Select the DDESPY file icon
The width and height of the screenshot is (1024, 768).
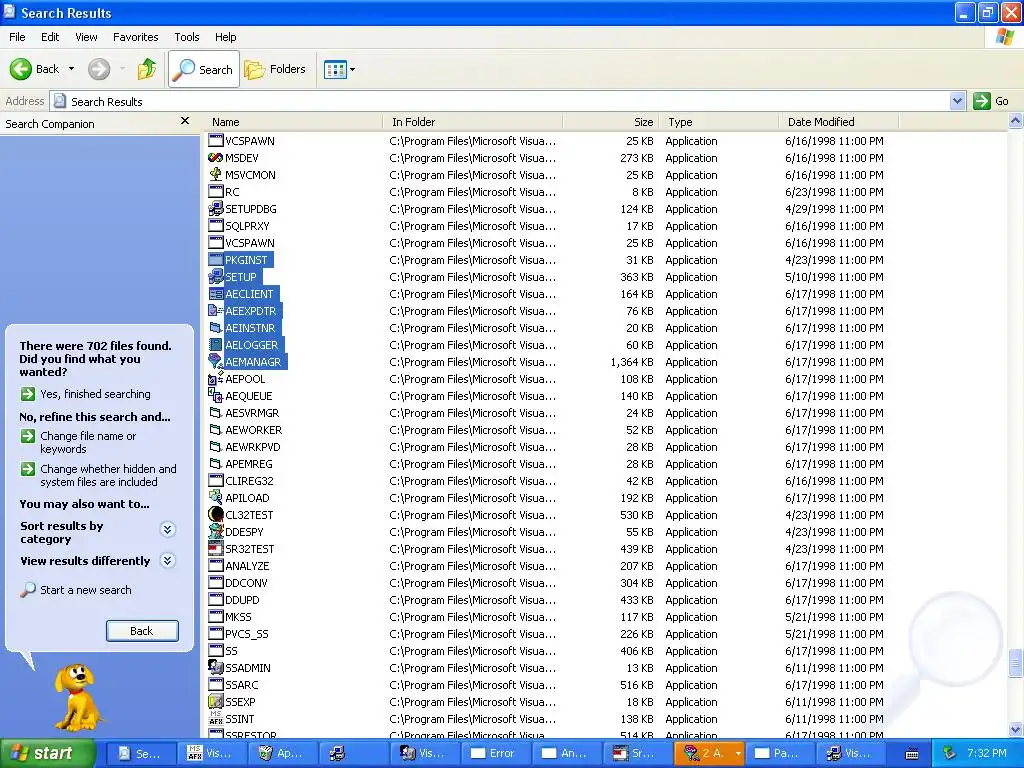coord(216,532)
